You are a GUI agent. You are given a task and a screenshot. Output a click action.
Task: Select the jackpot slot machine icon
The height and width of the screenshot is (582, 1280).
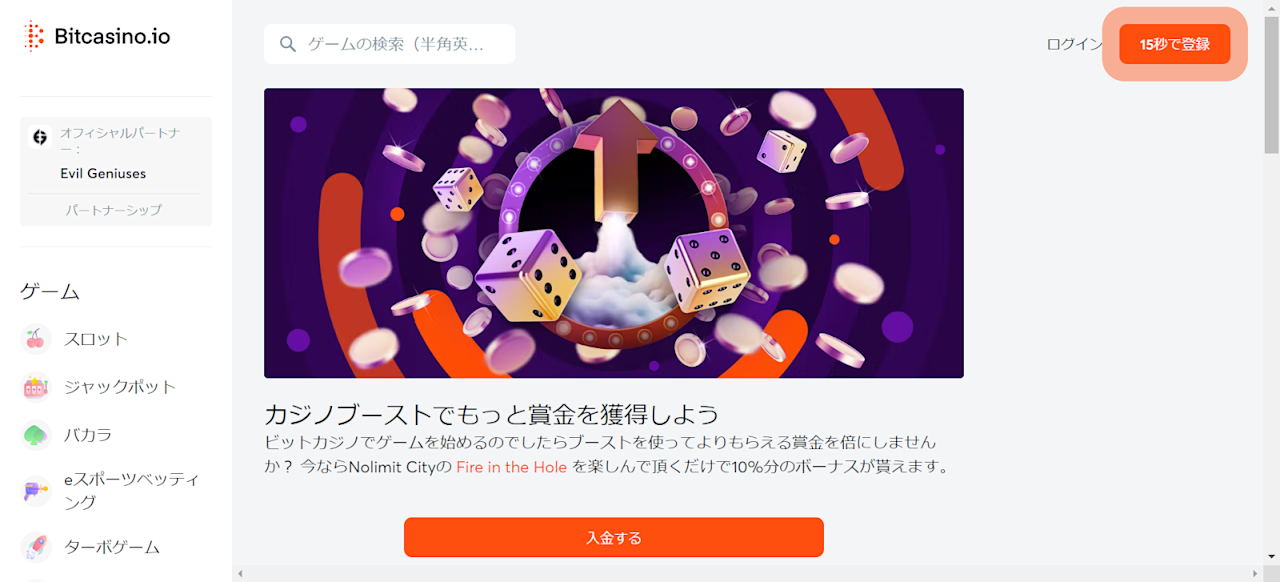pos(36,387)
